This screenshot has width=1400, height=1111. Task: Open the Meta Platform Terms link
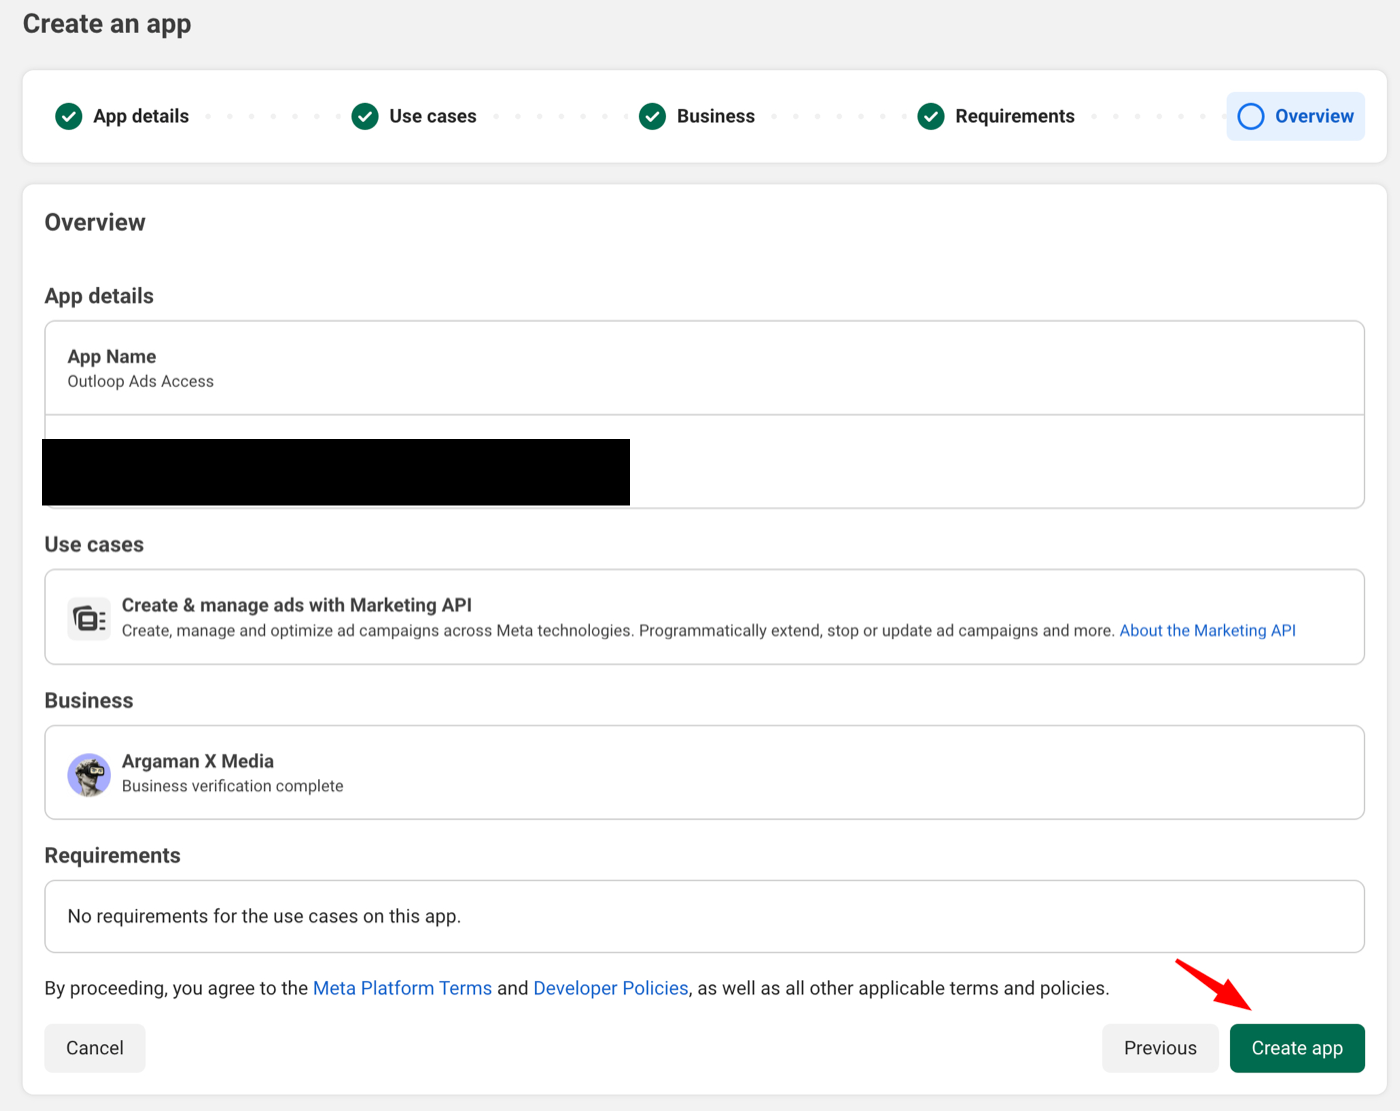[x=402, y=988]
